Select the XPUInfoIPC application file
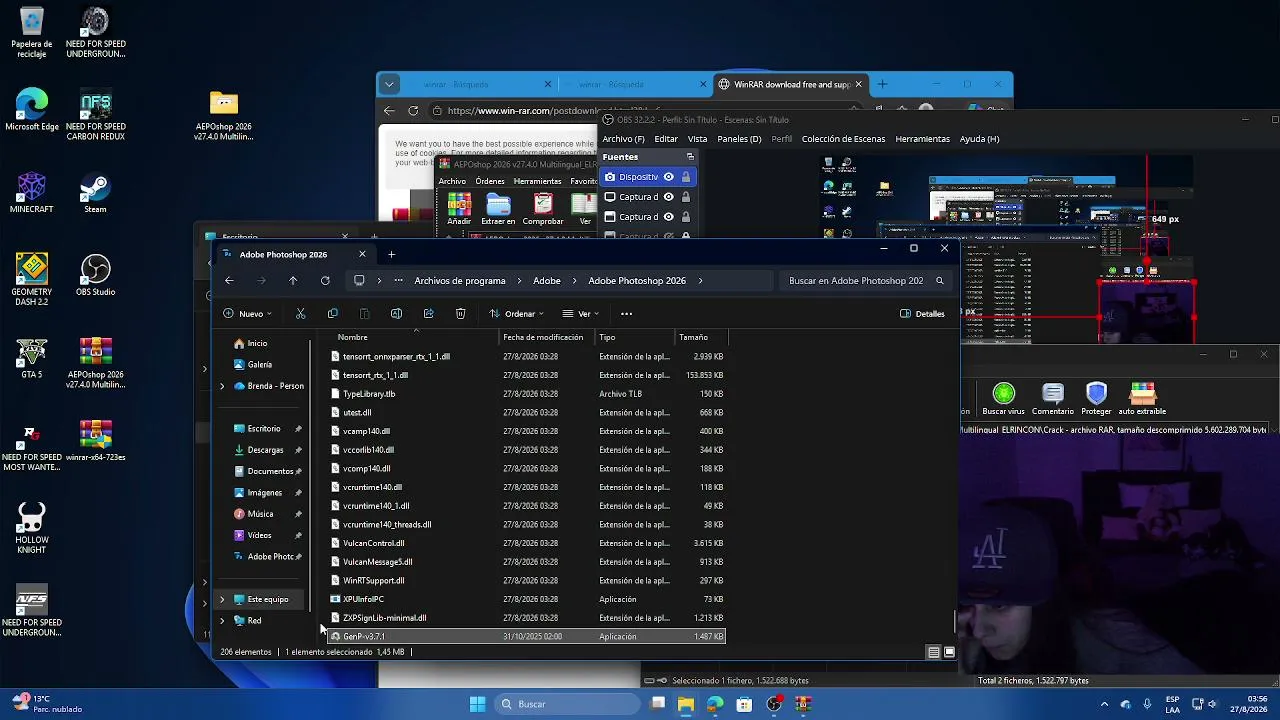 [527, 599]
